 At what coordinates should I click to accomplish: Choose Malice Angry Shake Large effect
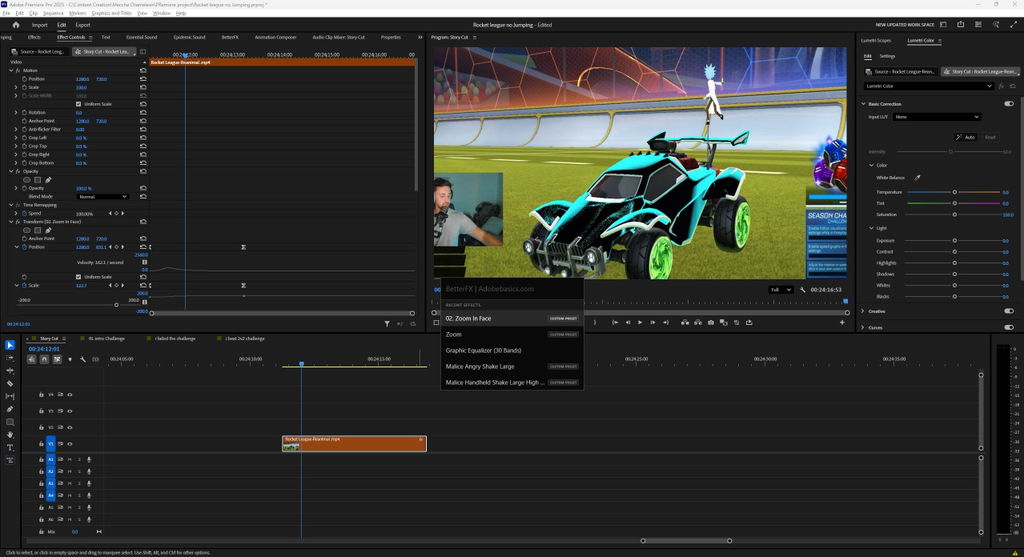[x=480, y=366]
